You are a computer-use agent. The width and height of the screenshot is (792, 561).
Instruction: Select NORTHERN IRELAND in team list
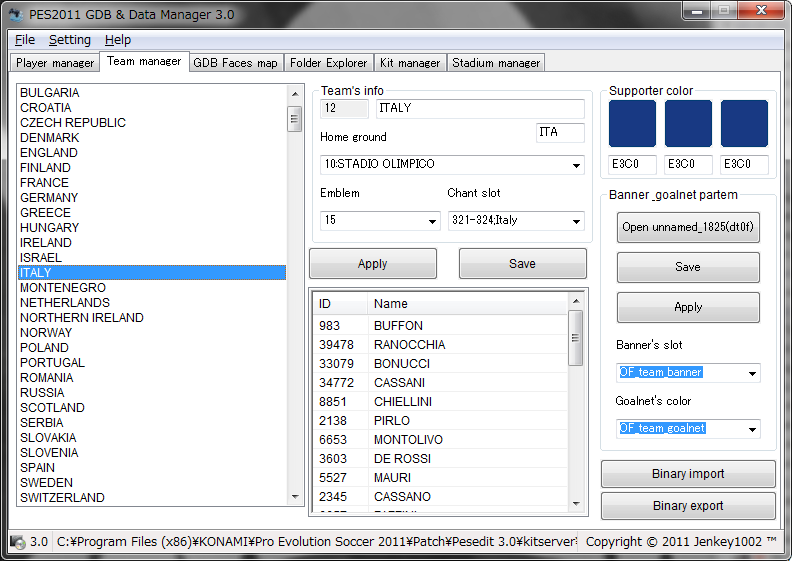pos(152,318)
